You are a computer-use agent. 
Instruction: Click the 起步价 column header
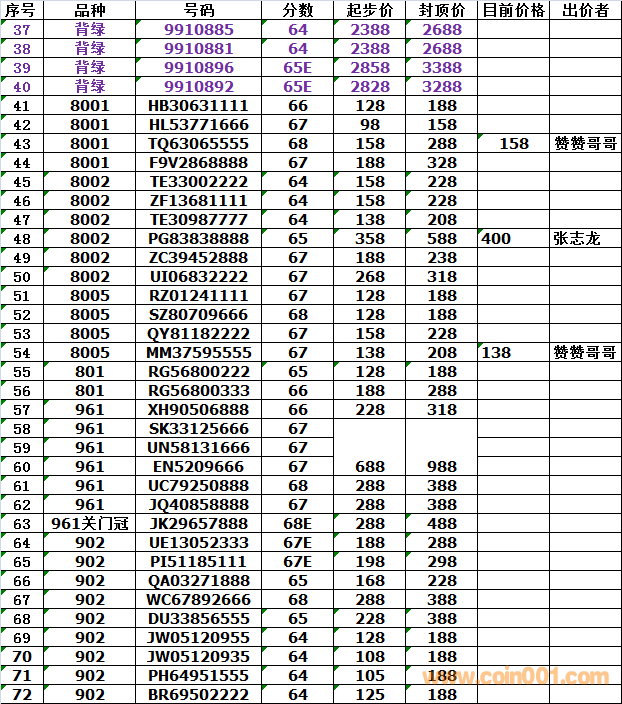click(369, 10)
